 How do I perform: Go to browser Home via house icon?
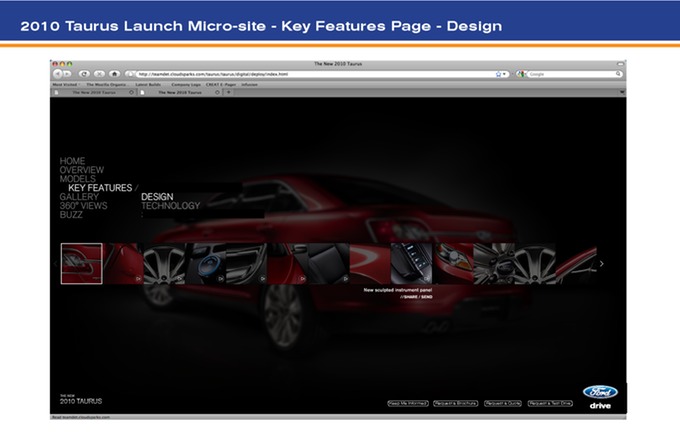coord(114,74)
